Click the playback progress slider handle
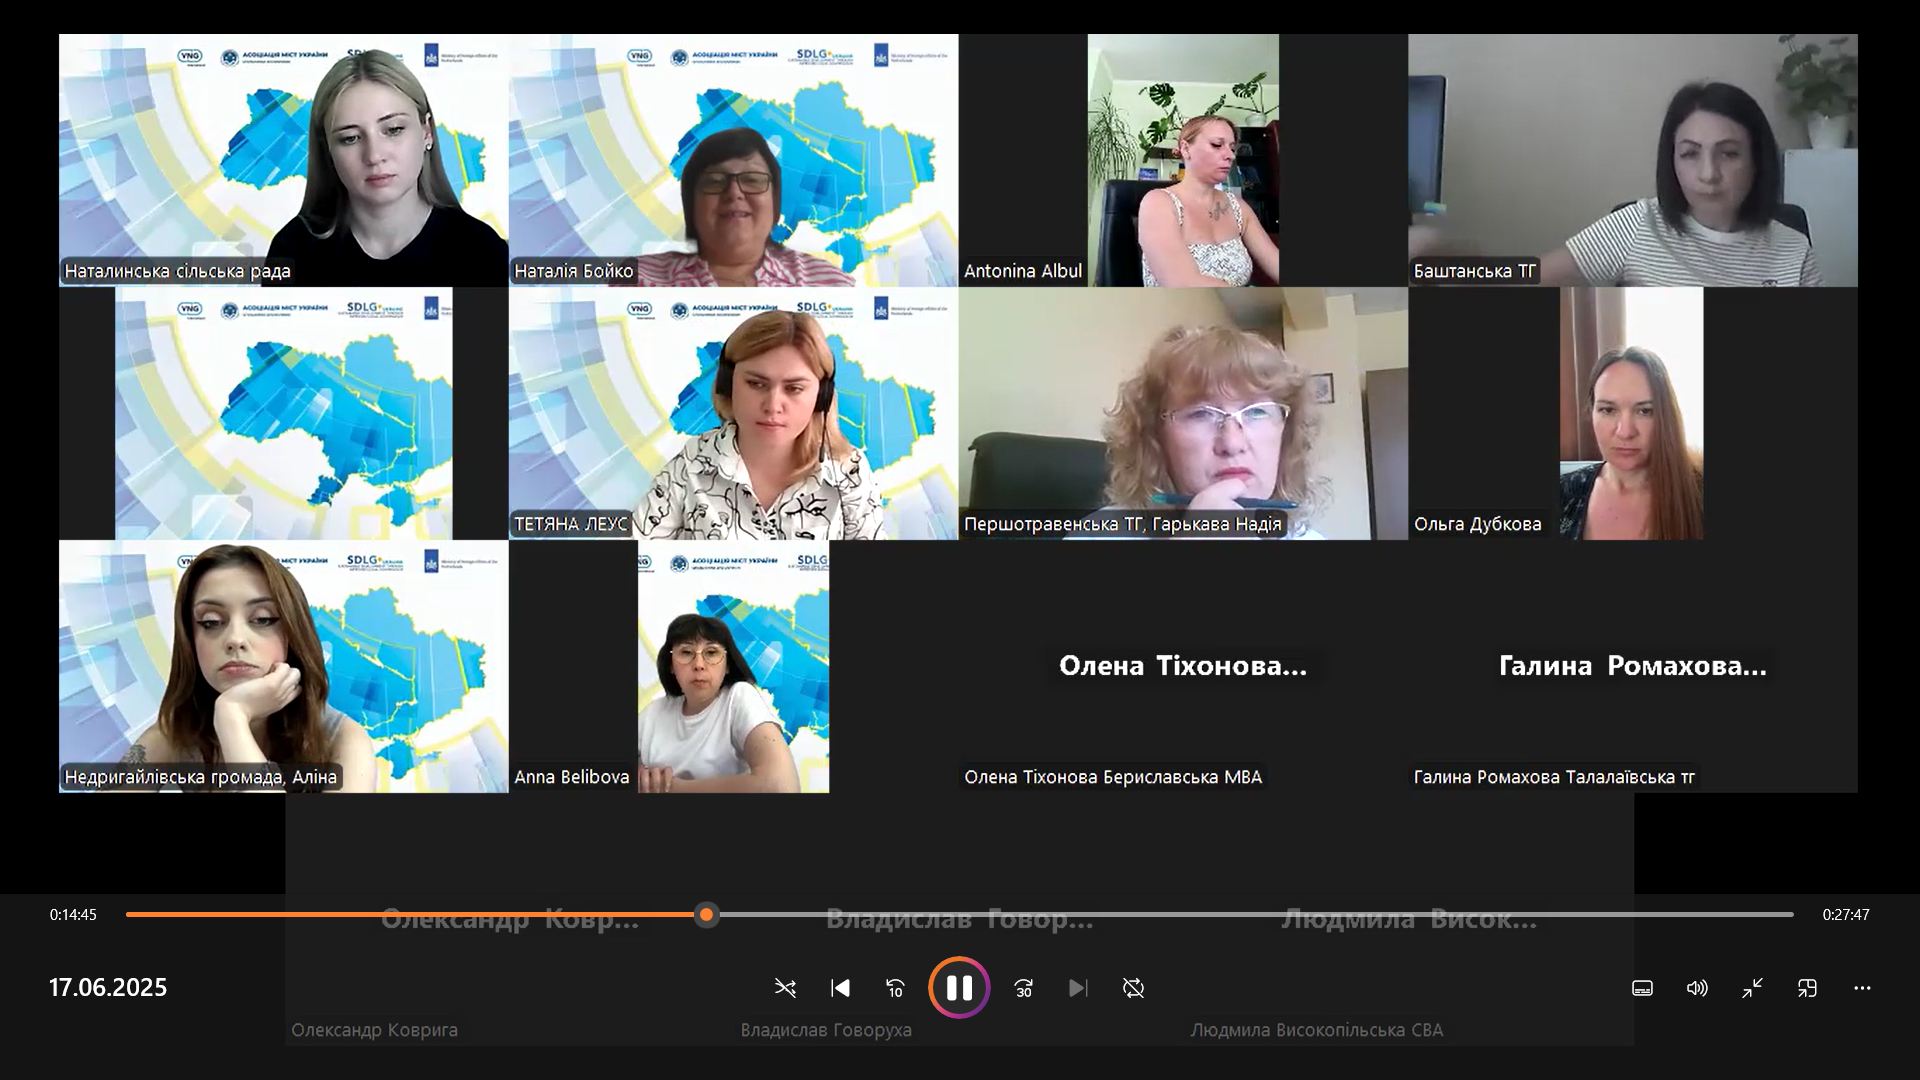1920x1080 pixels. click(x=707, y=914)
